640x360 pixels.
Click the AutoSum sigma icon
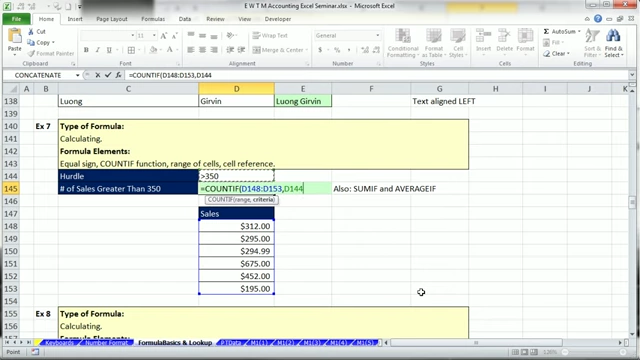coord(546,31)
